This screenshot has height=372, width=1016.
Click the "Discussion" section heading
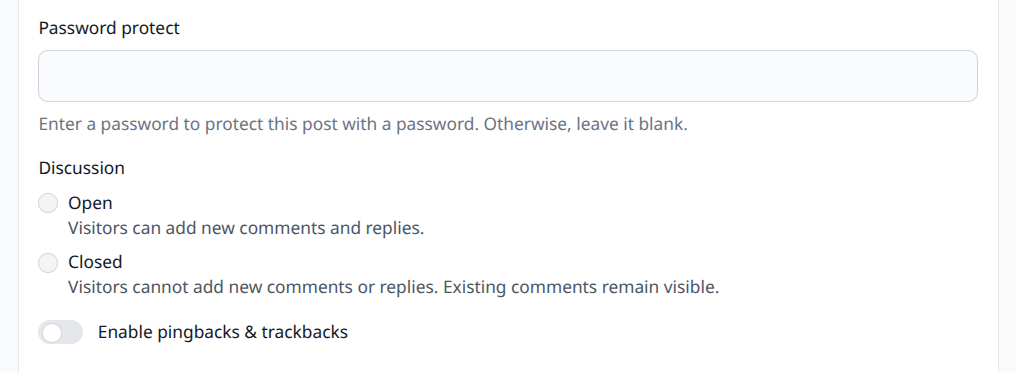(x=82, y=168)
